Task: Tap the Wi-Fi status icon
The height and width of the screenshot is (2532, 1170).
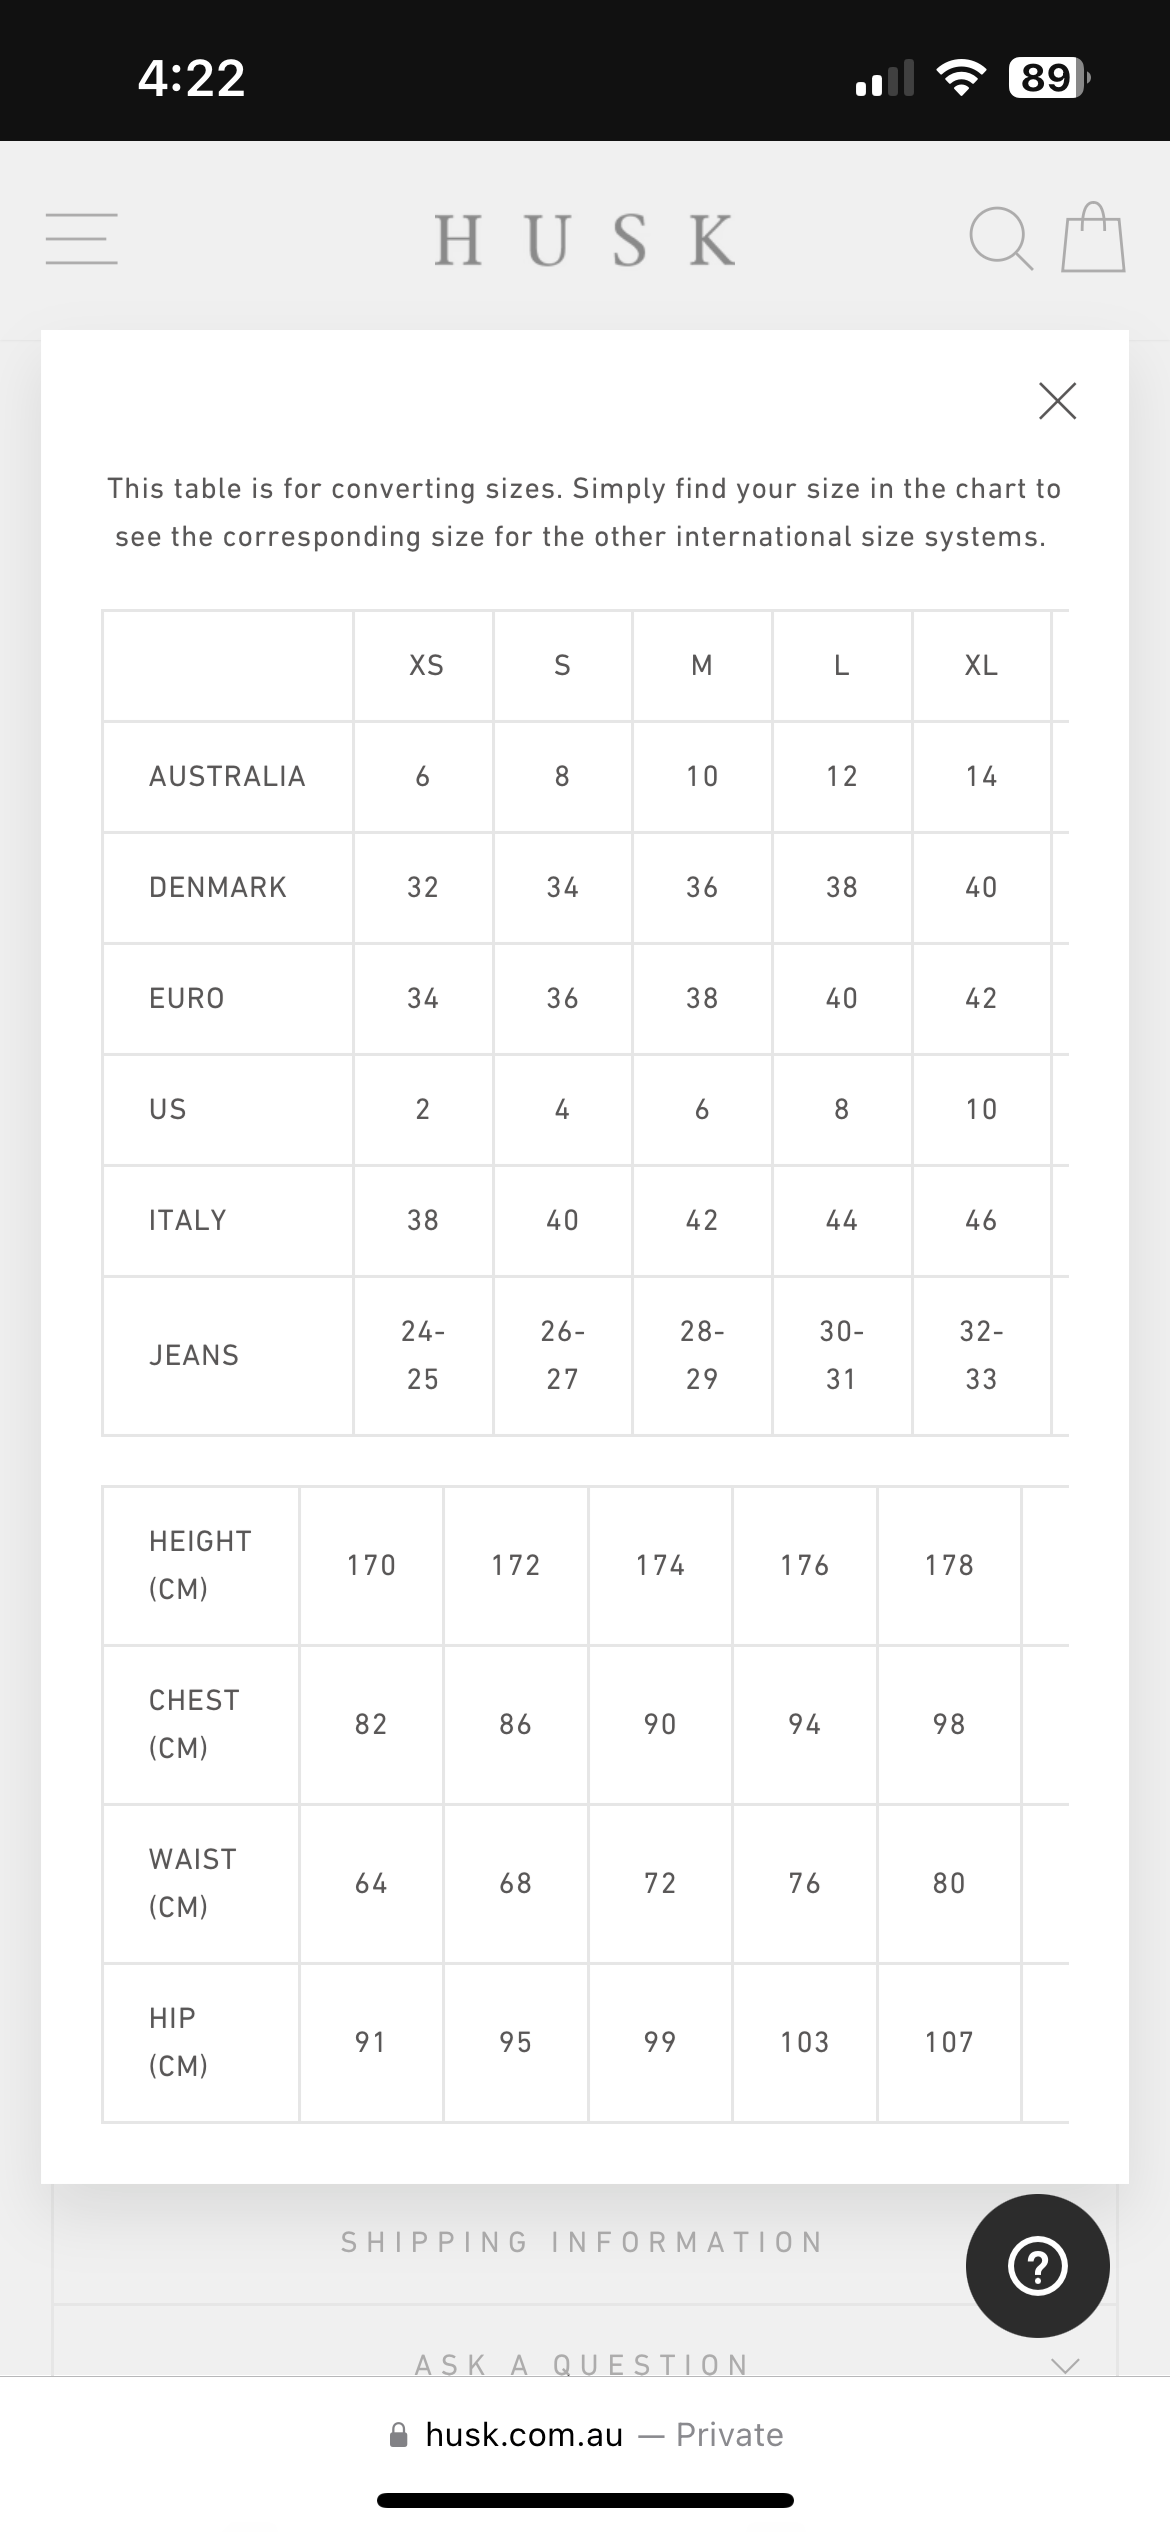Action: [x=960, y=78]
